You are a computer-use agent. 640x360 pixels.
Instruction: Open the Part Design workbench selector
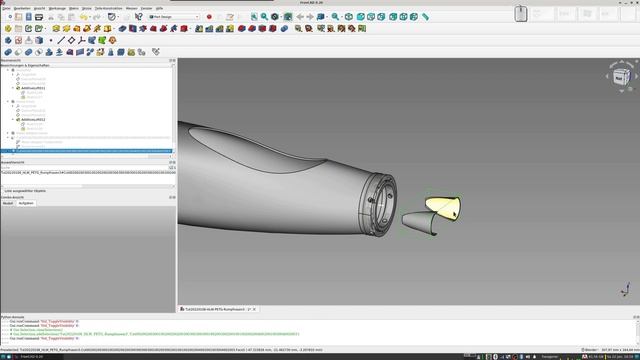174,17
